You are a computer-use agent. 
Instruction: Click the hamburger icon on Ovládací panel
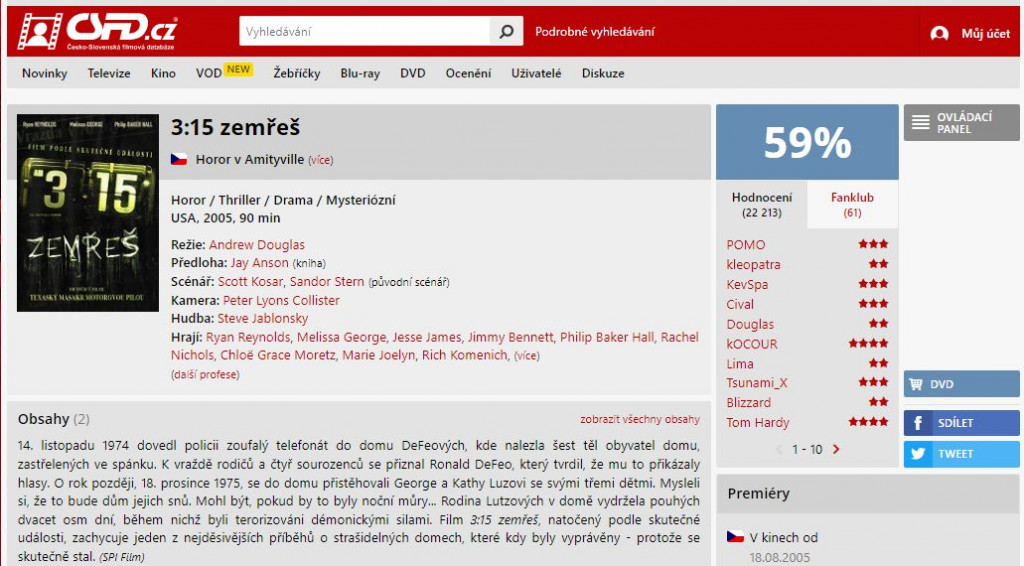click(920, 122)
